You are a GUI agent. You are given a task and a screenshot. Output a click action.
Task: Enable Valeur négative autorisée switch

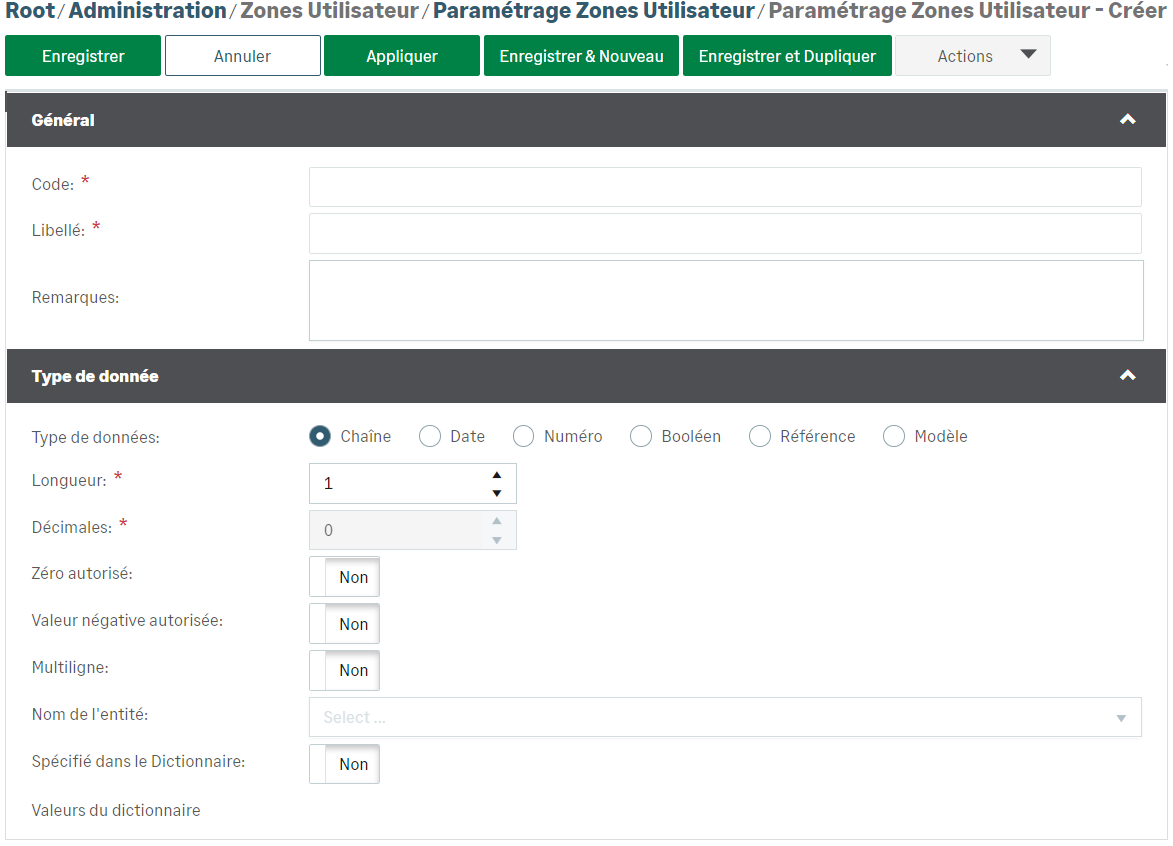344,624
